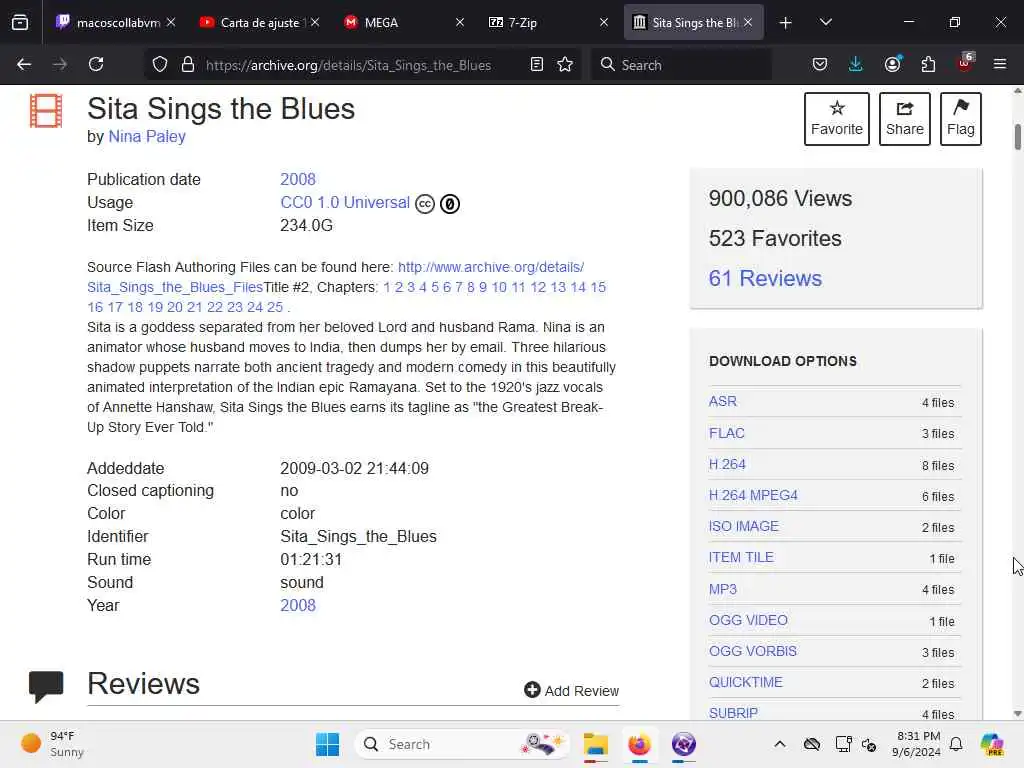
Task: Open the OGG VORBIS download option
Action: [752, 651]
